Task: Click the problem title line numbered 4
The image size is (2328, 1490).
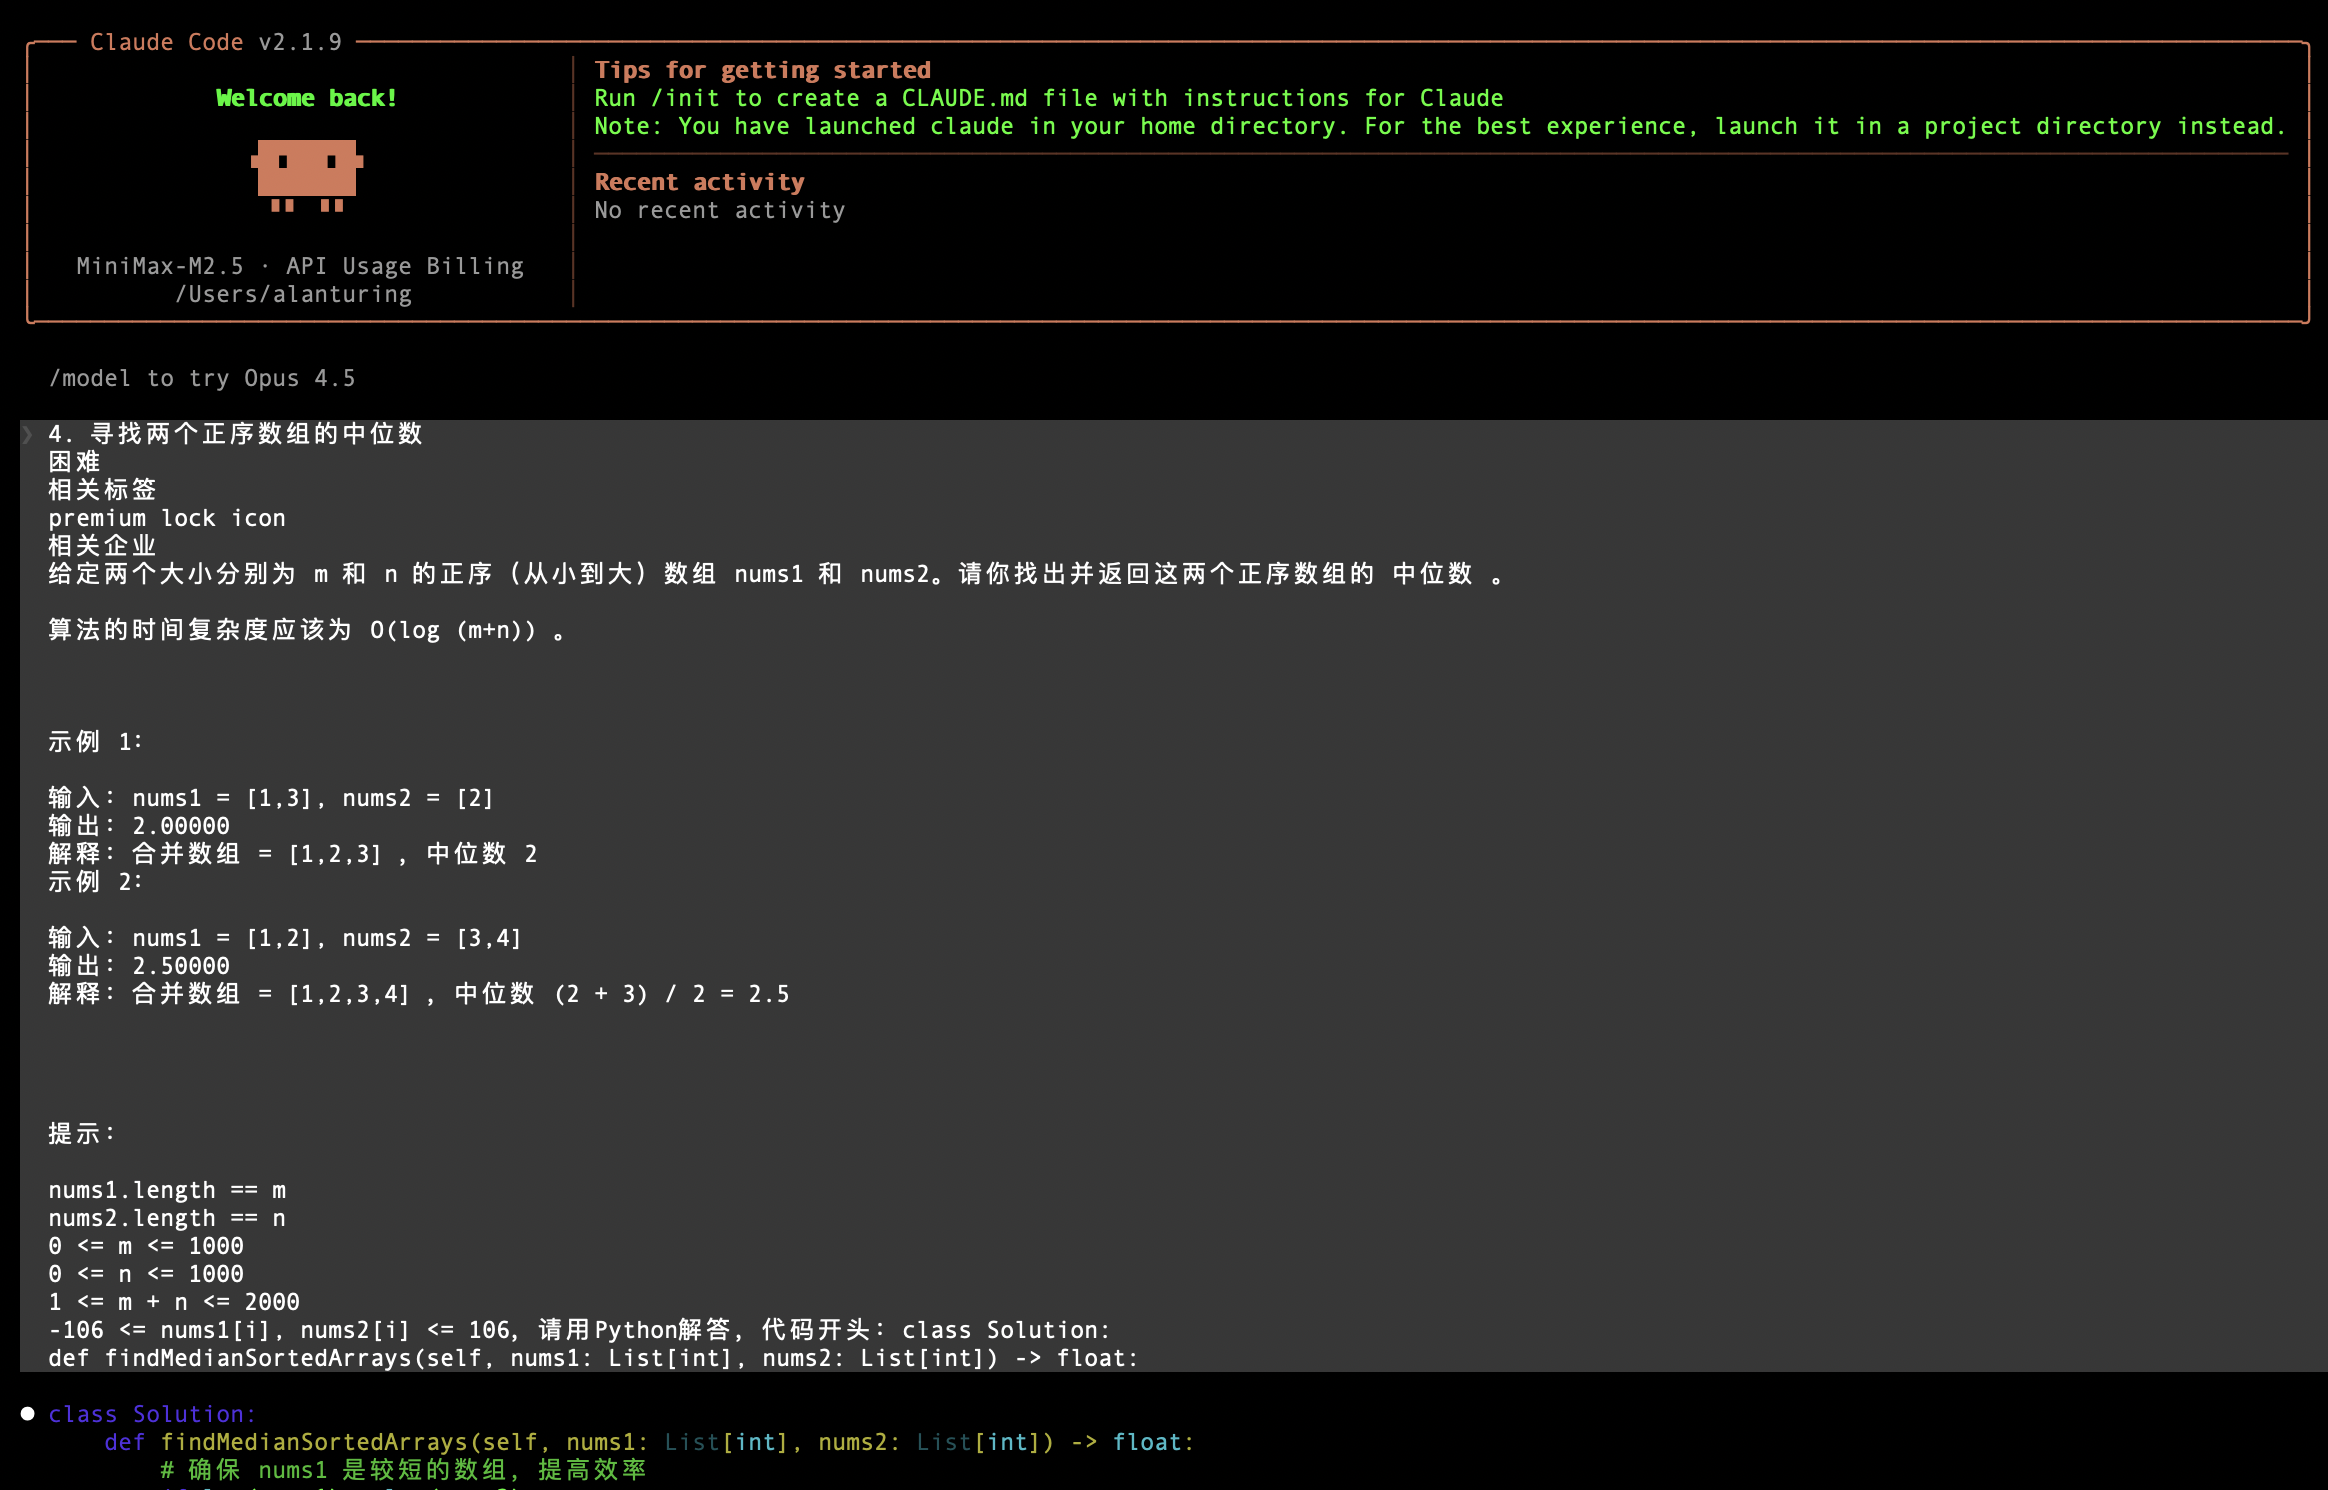Action: [236, 434]
